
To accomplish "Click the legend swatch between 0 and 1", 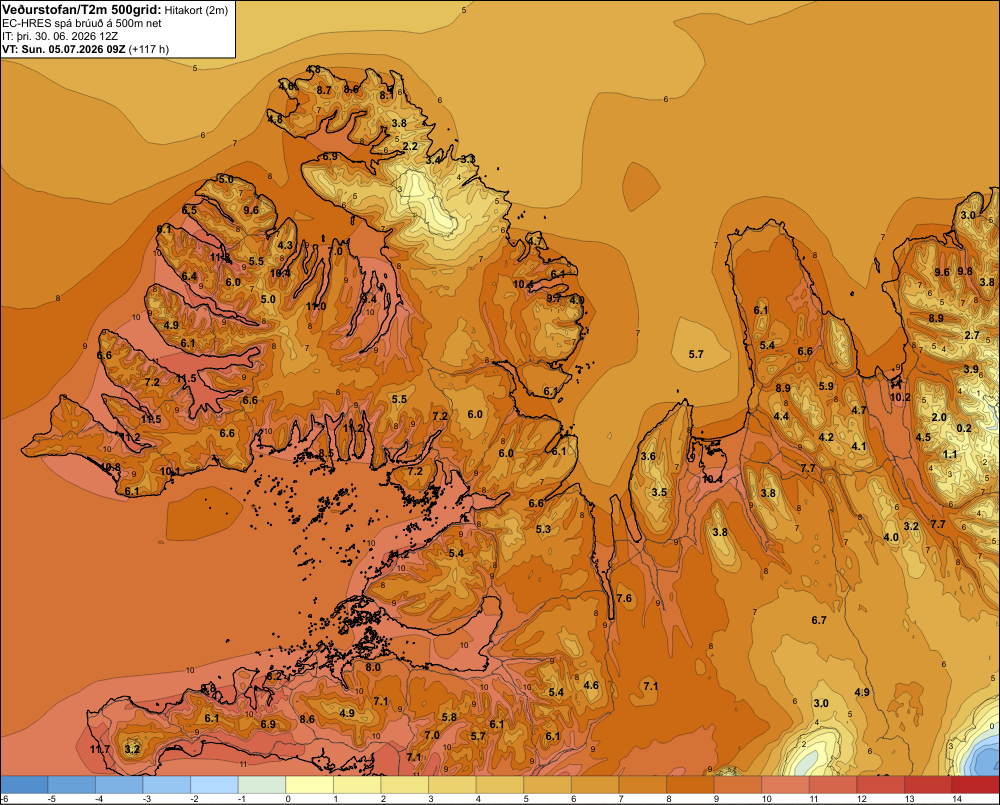I will (309, 785).
